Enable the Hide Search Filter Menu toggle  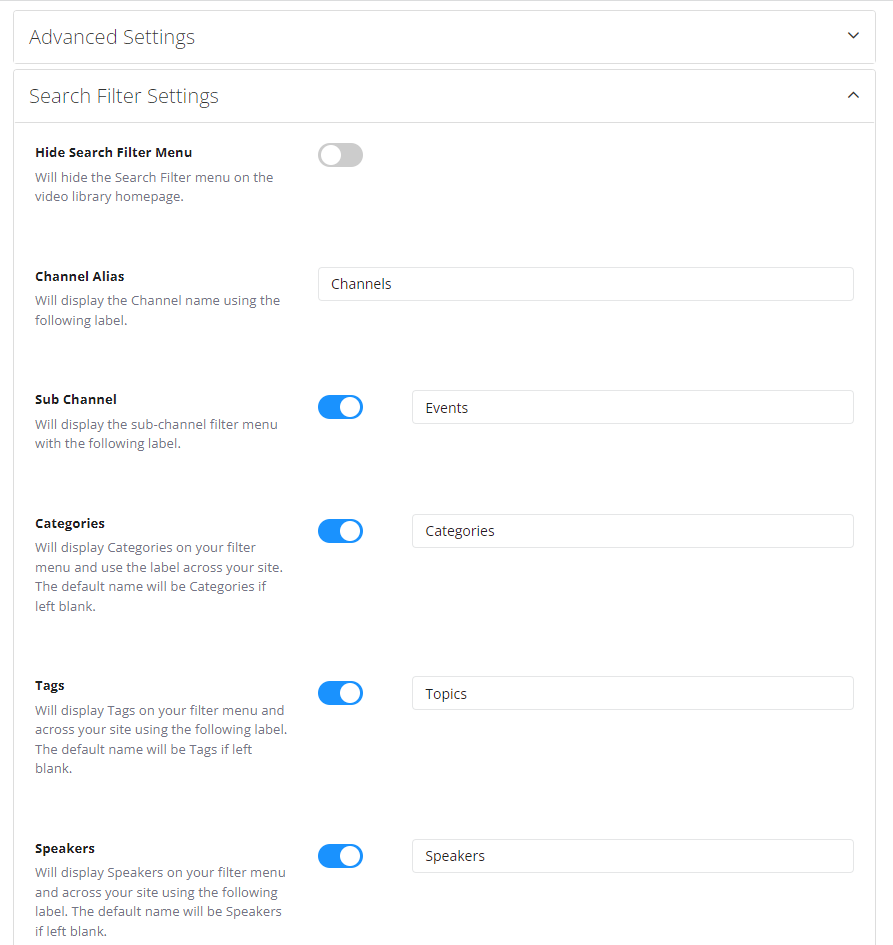[x=340, y=155]
